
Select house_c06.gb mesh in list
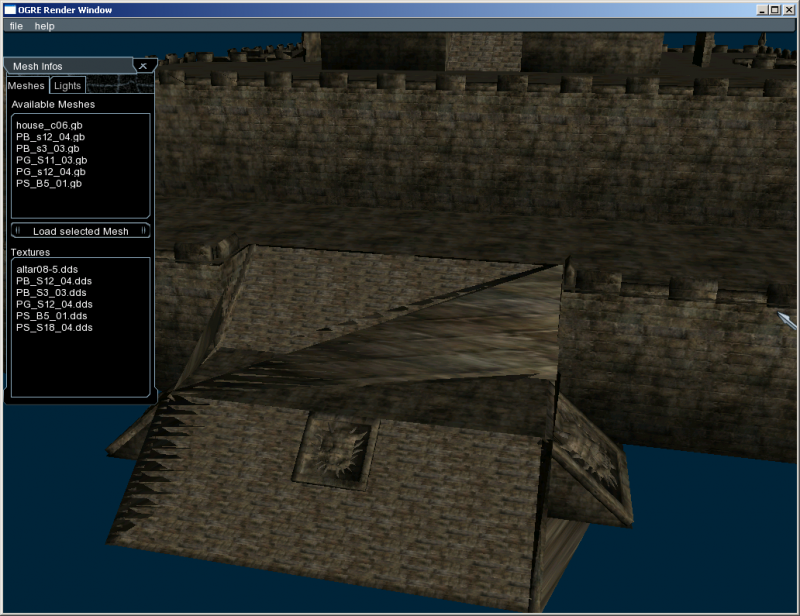[x=49, y=125]
